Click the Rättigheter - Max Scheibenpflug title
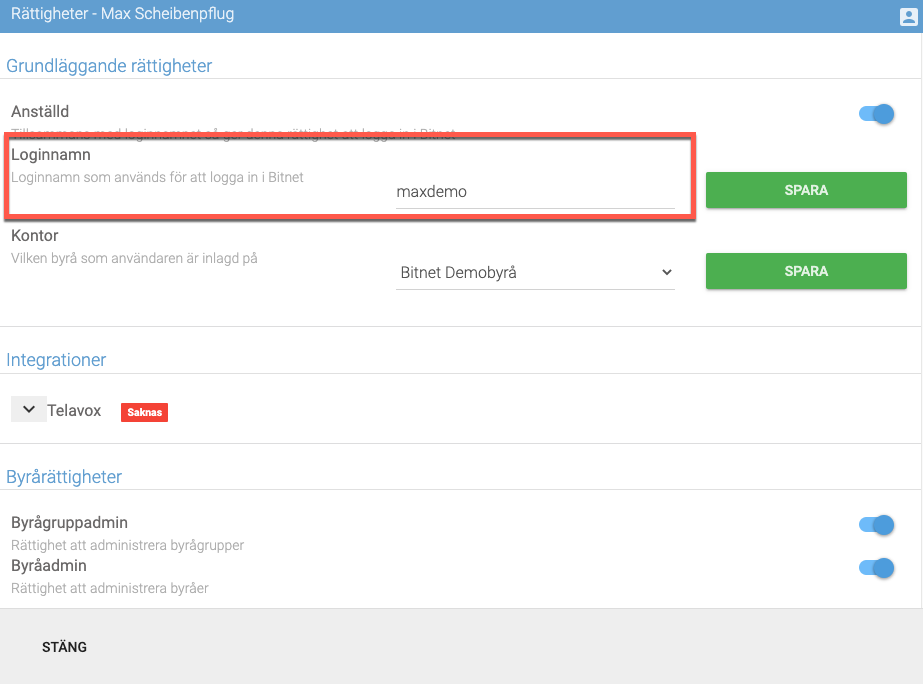This screenshot has width=923, height=684. pyautogui.click(x=122, y=14)
